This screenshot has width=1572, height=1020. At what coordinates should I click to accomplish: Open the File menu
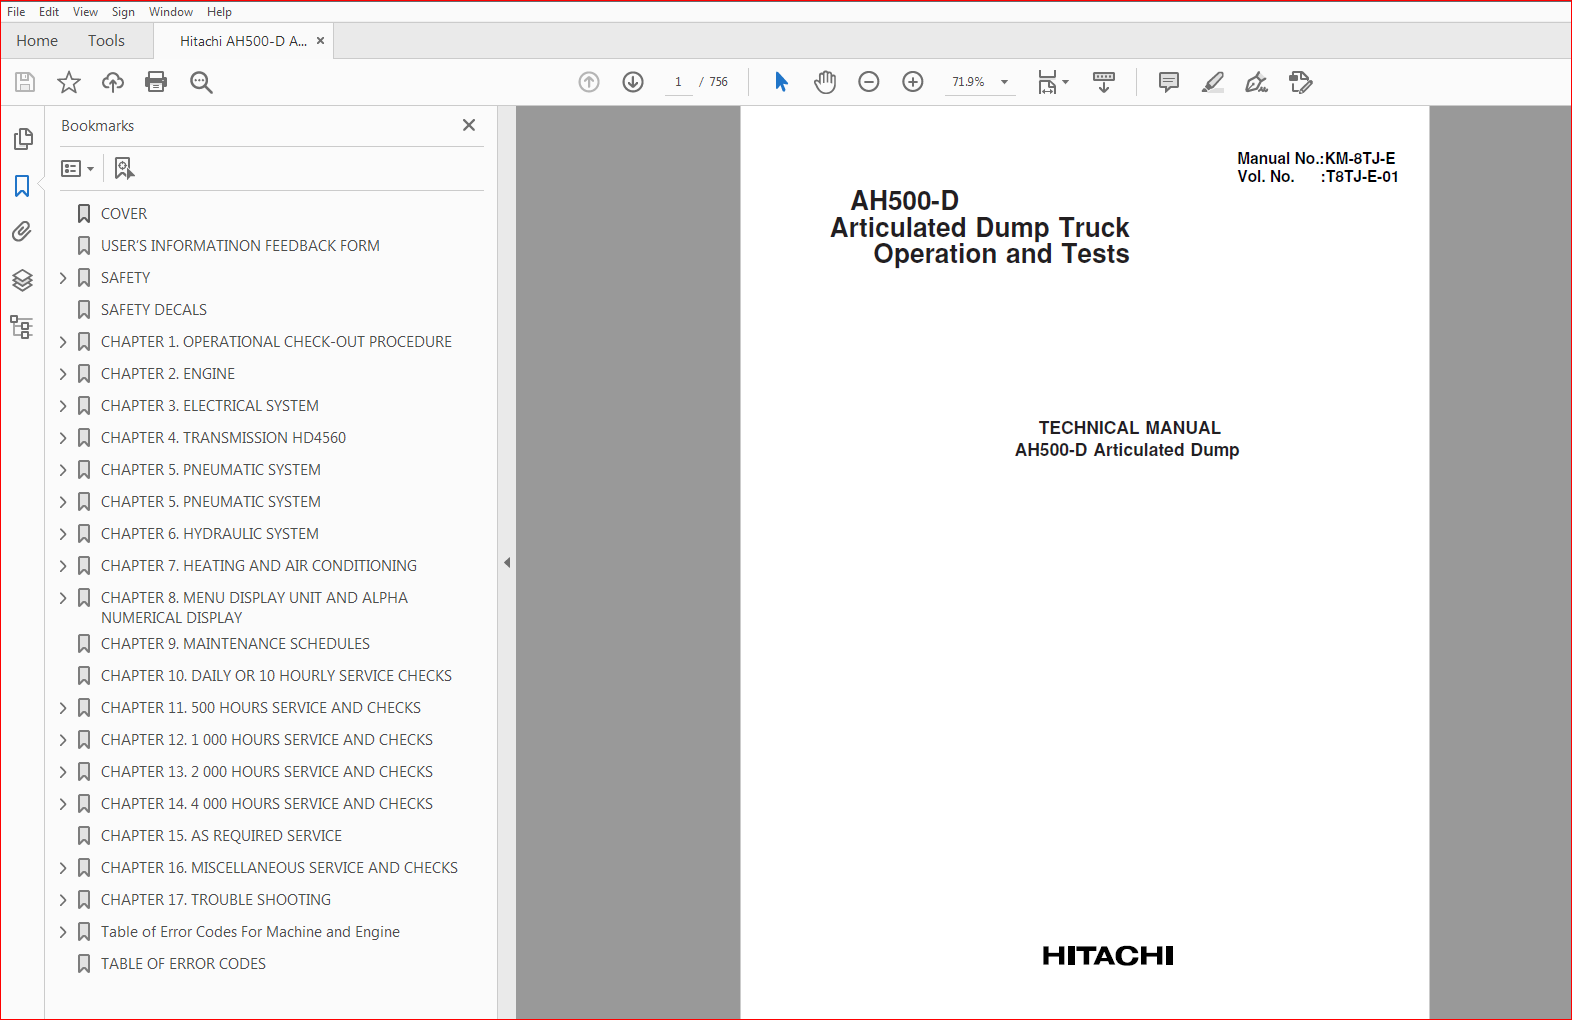click(x=16, y=12)
